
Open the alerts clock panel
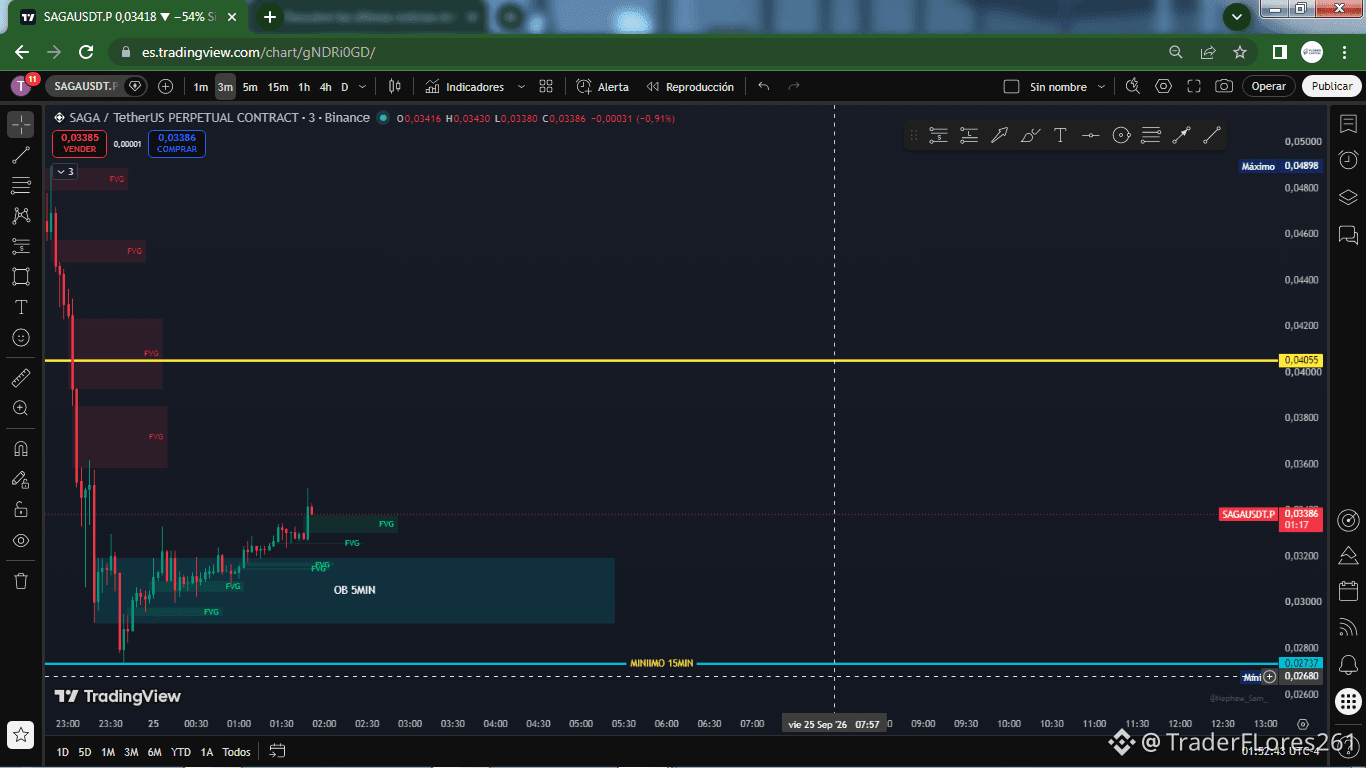[x=1348, y=160]
